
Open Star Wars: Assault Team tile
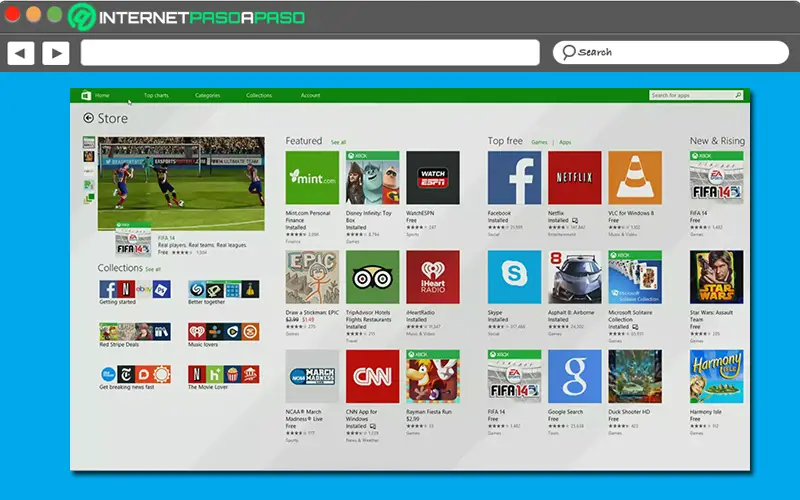click(x=716, y=277)
